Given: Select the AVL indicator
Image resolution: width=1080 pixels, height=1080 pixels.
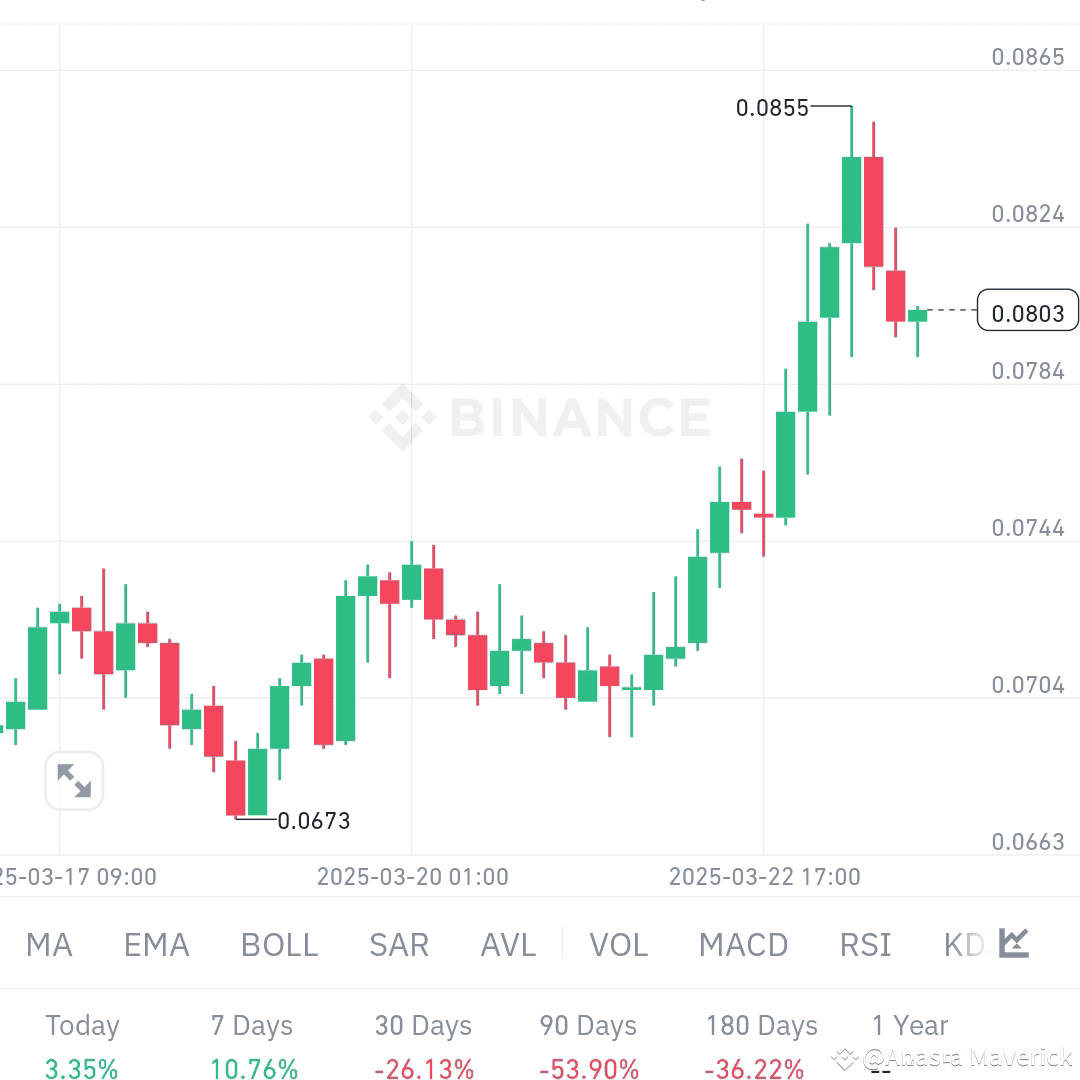Looking at the screenshot, I should (508, 944).
